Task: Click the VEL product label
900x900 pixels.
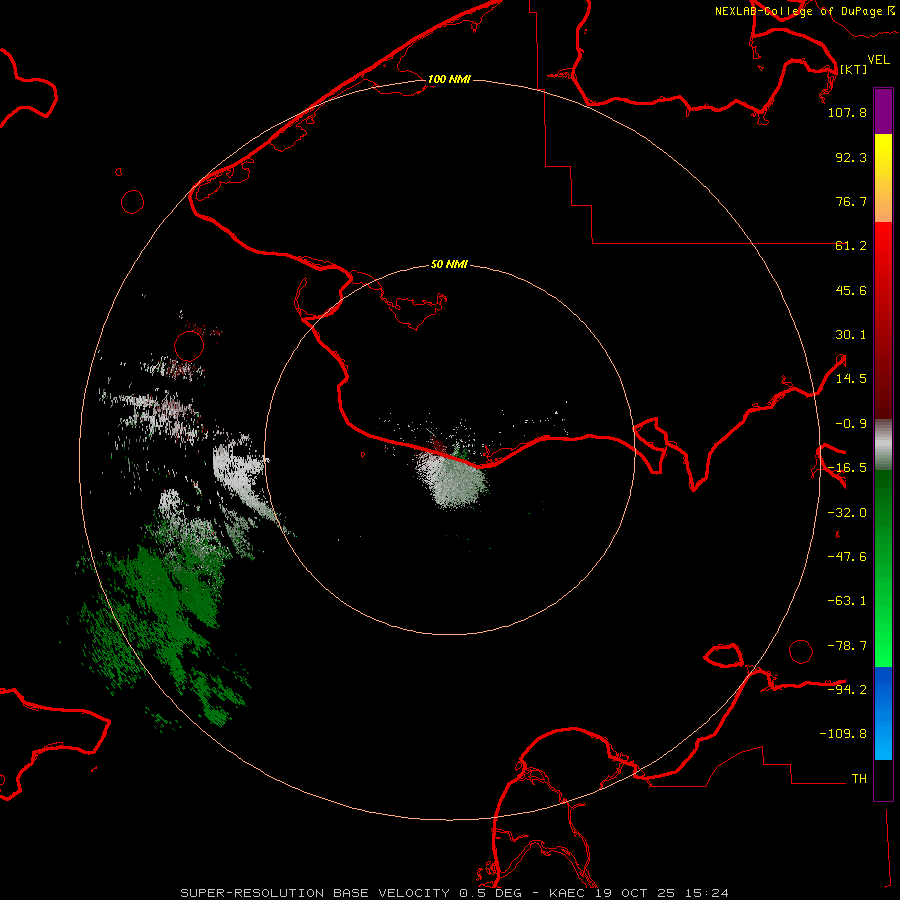Action: click(x=878, y=60)
